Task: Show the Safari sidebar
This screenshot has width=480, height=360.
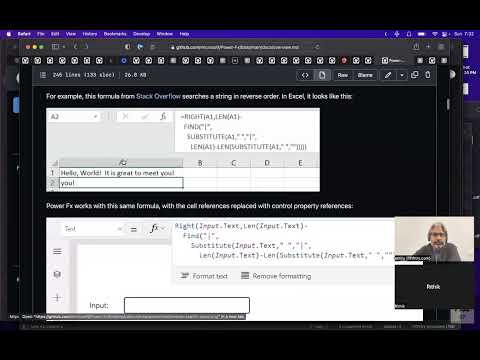Action: 55,47
